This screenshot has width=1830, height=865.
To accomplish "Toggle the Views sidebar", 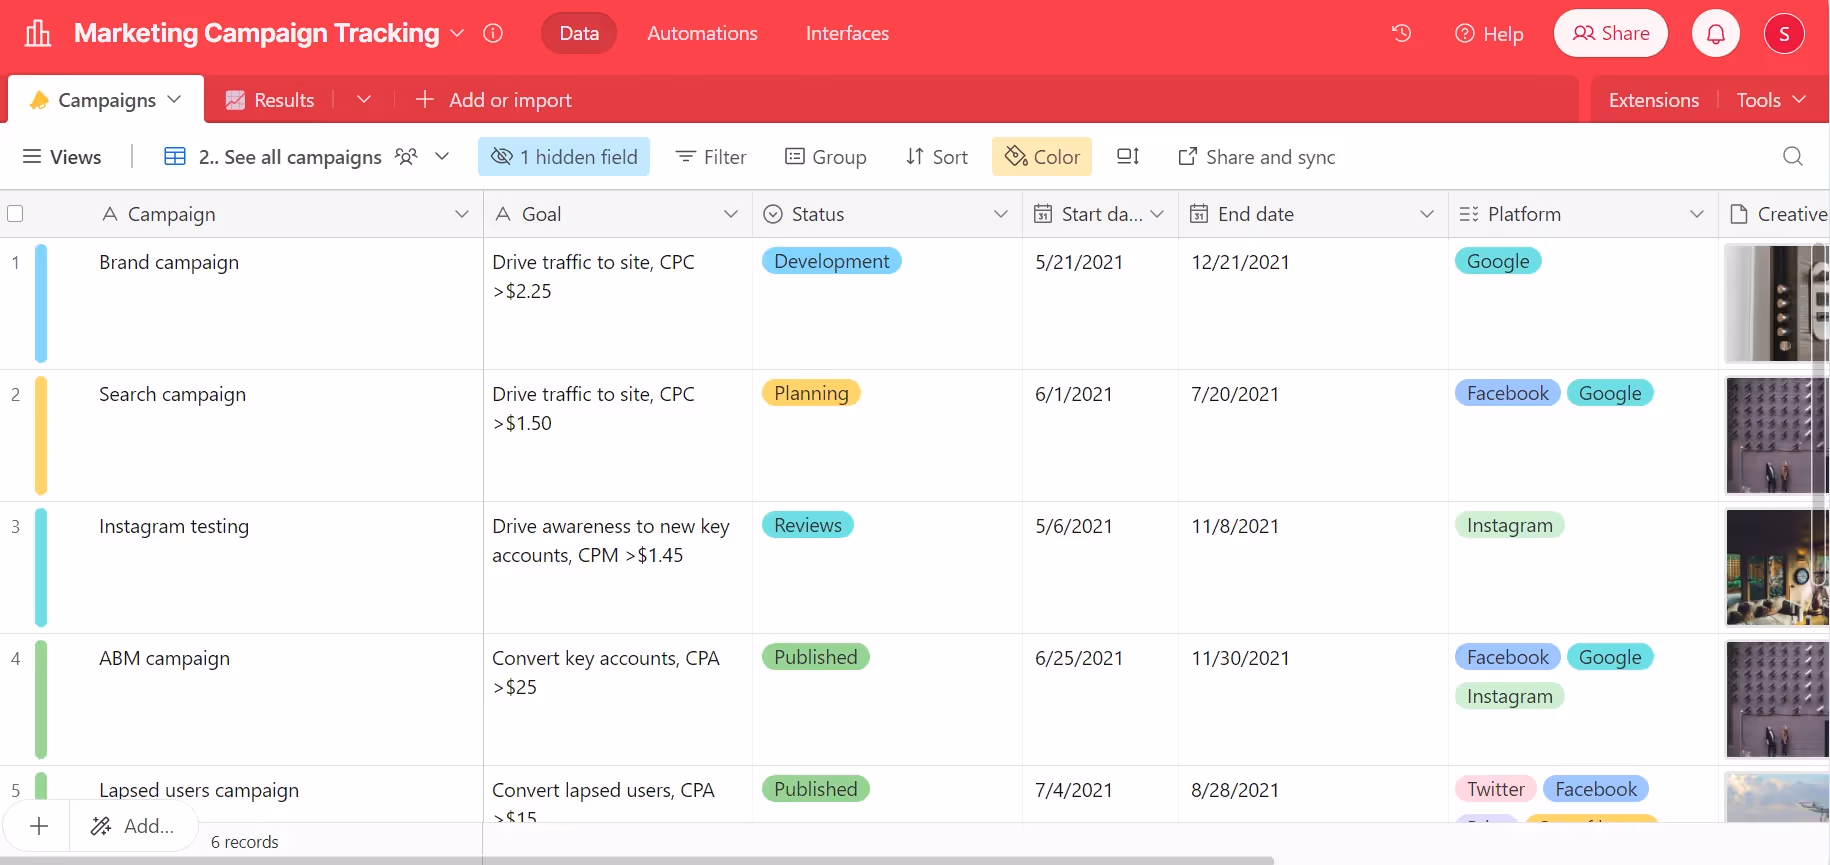I will (62, 157).
